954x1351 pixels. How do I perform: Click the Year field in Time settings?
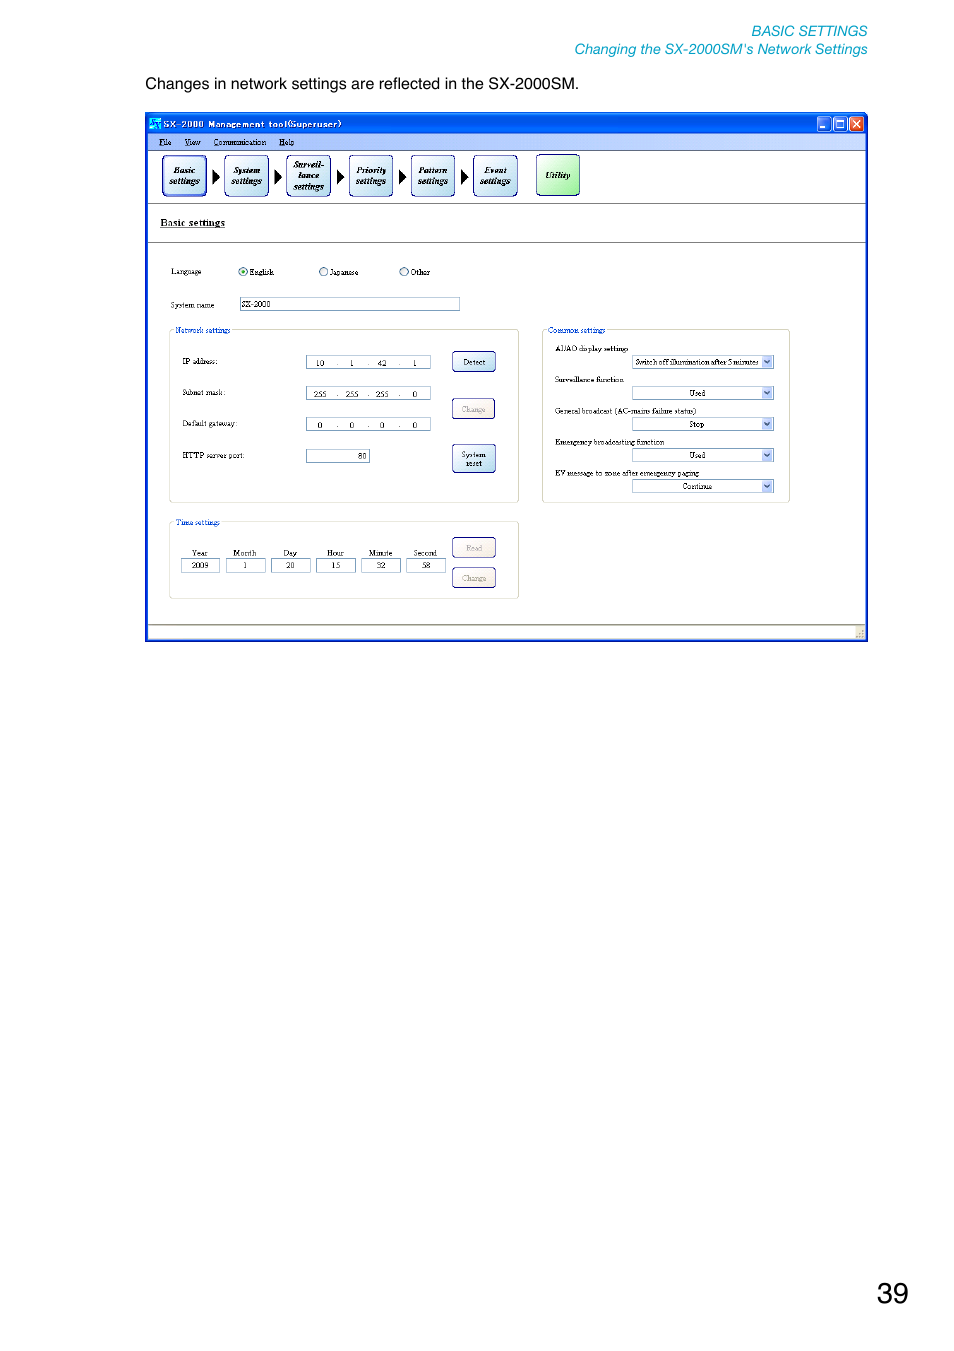click(x=200, y=566)
